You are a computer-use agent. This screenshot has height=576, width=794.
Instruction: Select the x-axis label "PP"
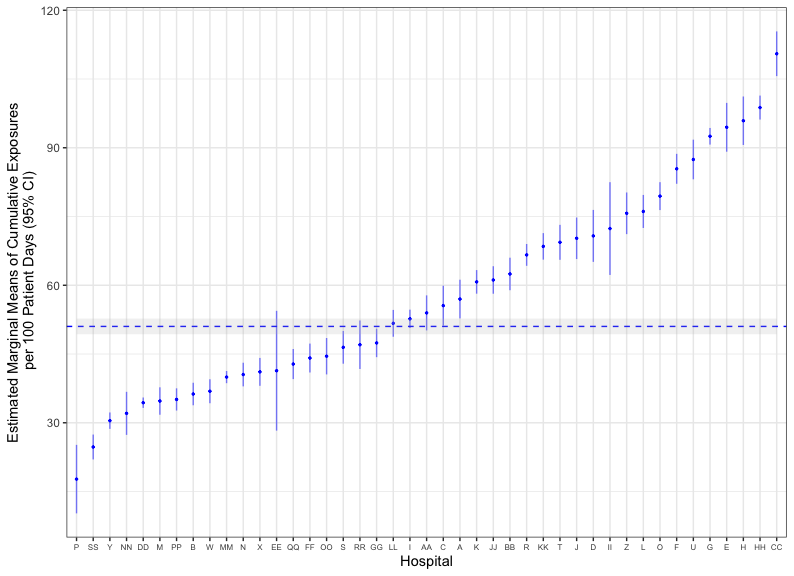177,547
